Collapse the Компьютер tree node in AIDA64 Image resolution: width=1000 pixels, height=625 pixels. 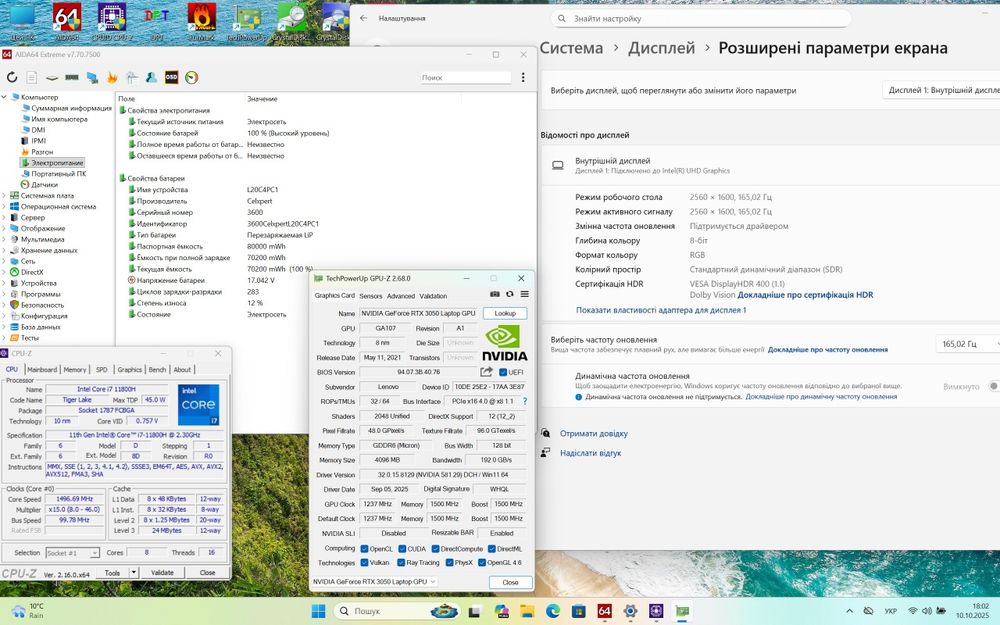click(x=5, y=98)
